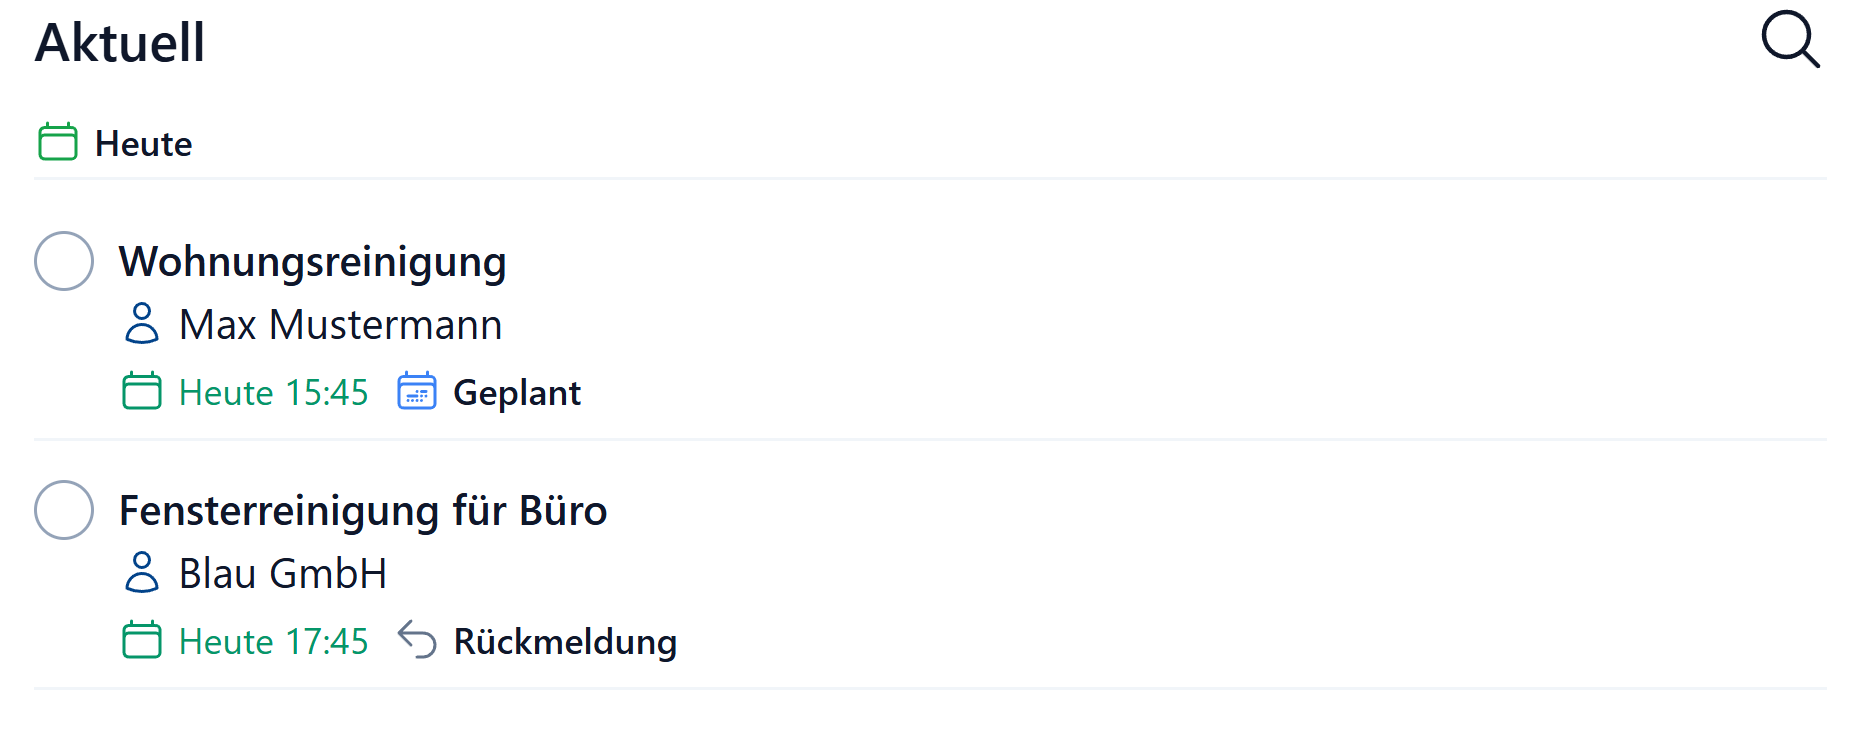Click the blue Geplant status calendar icon
This screenshot has height=749, width=1861.
(x=417, y=391)
